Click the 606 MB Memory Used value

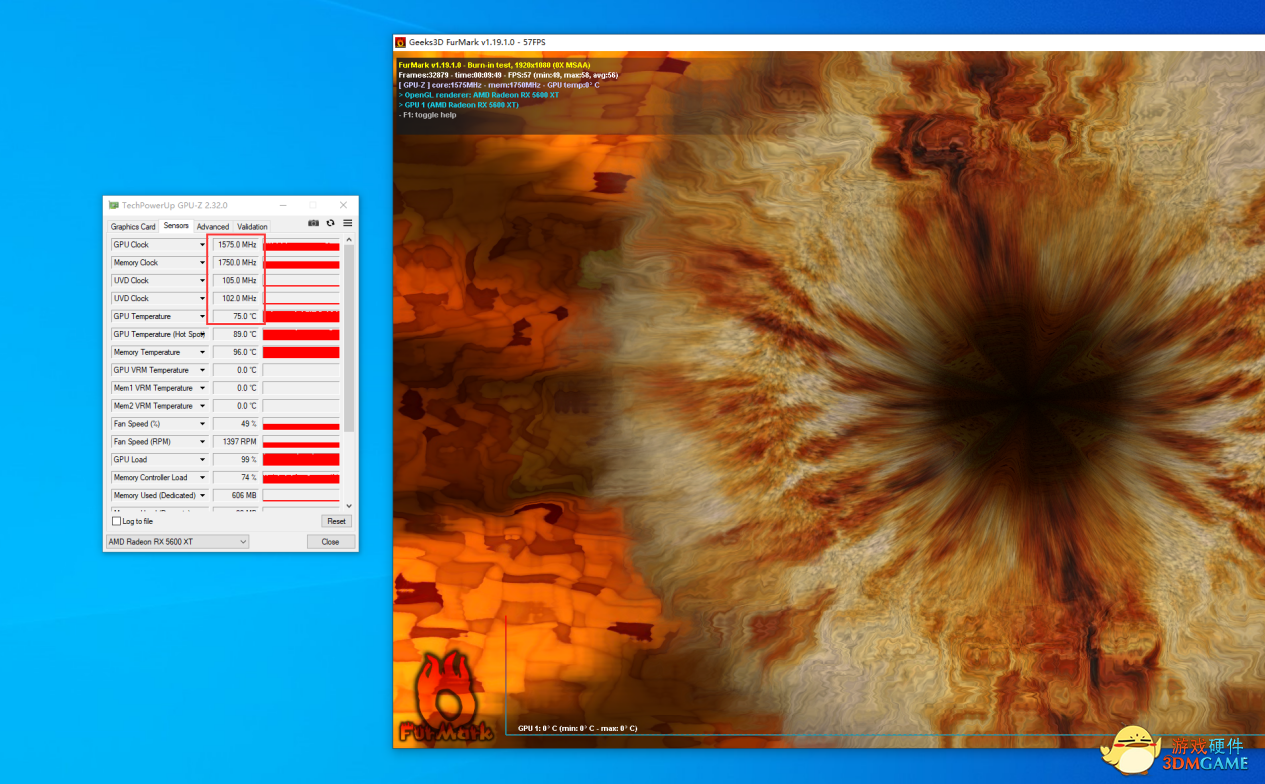tap(236, 496)
